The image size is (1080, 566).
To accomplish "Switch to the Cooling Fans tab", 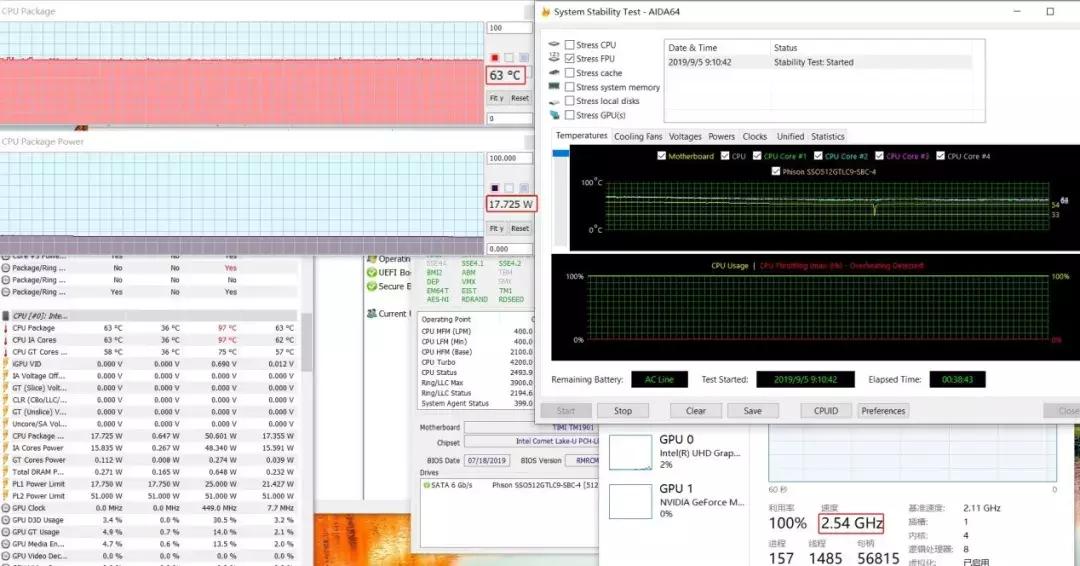I will [638, 136].
